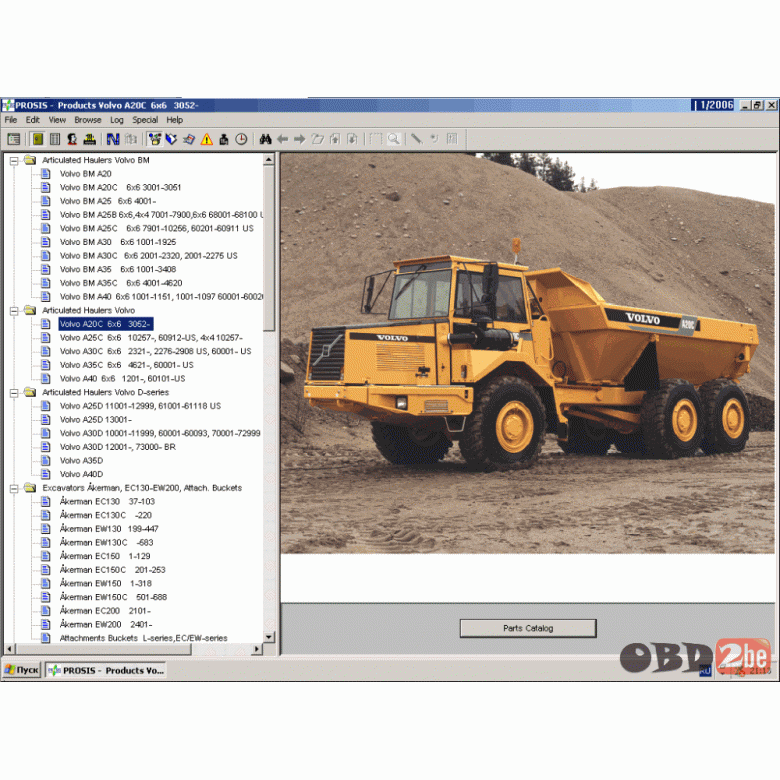Click the person head silhouette toolbar icon
Screen dimensions: 780x780
coord(72,139)
